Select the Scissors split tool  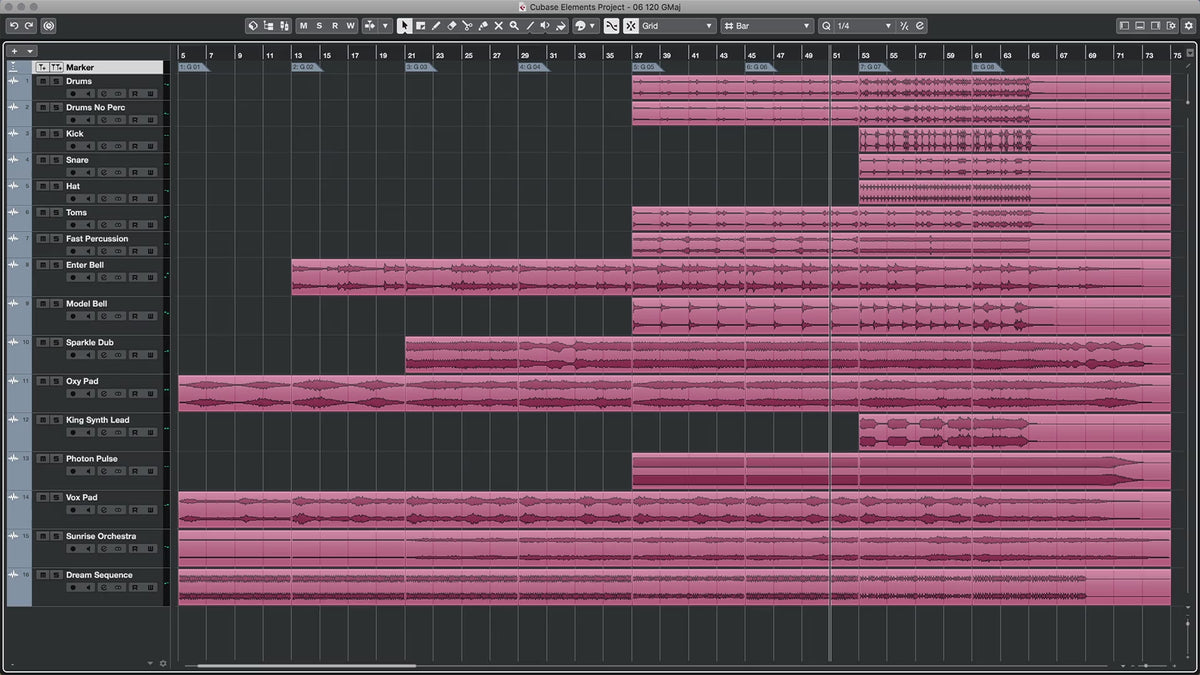(x=467, y=26)
